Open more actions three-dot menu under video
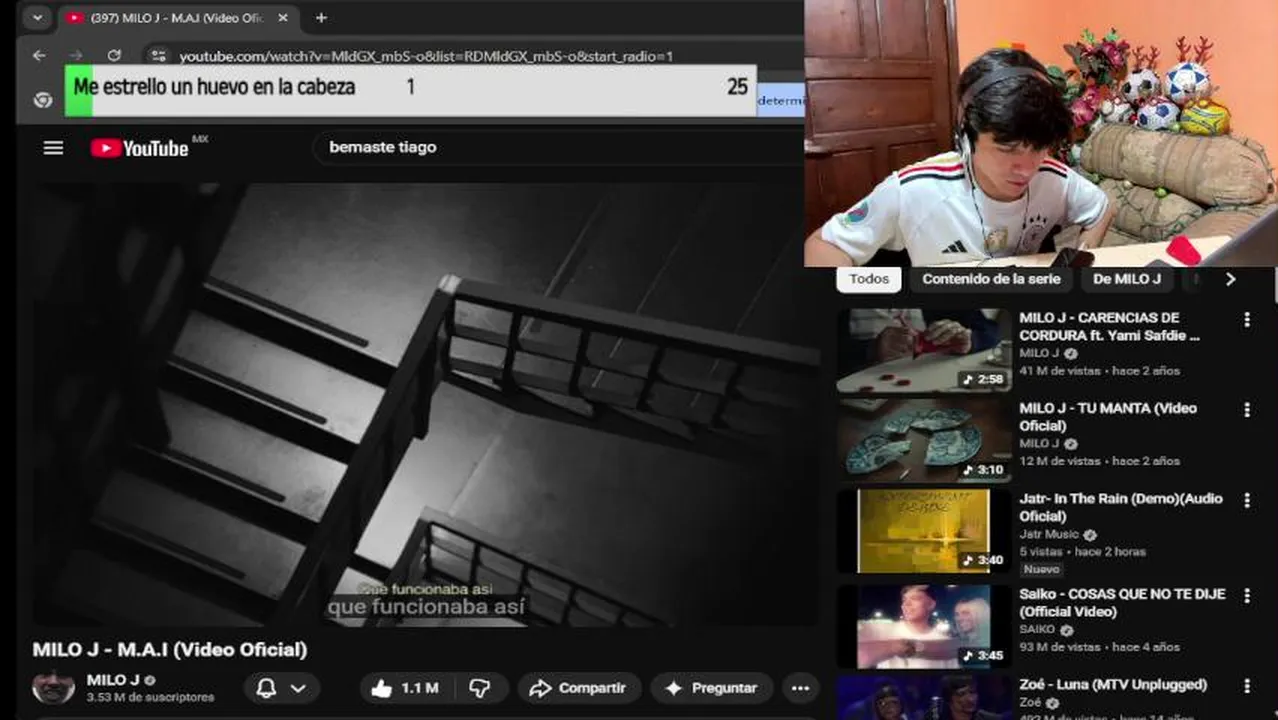The image size is (1278, 720). tap(800, 688)
